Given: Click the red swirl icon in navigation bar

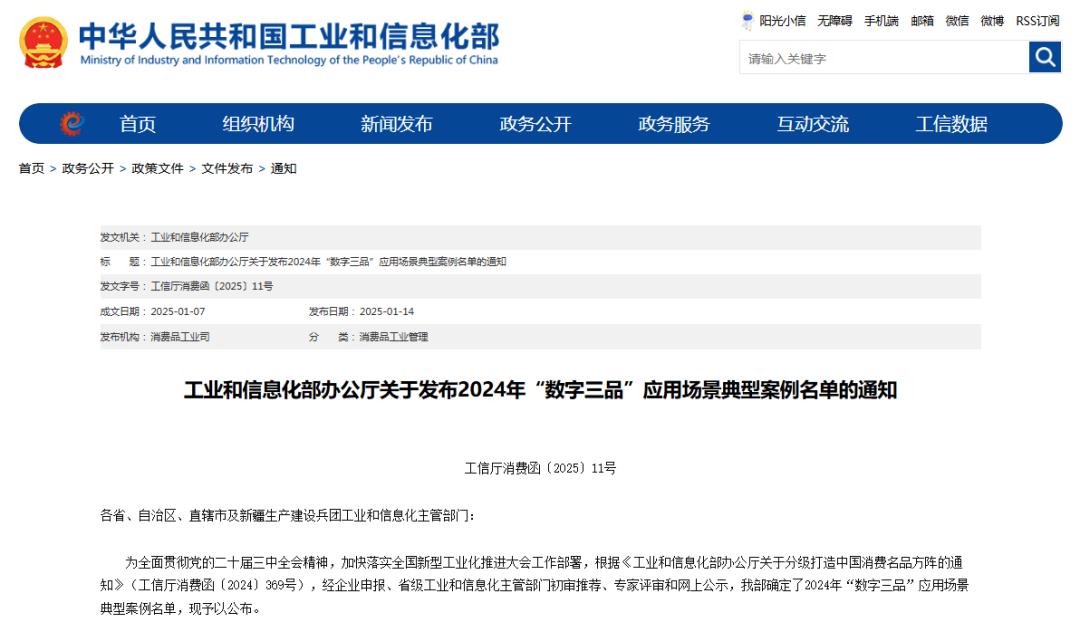Looking at the screenshot, I should [71, 124].
